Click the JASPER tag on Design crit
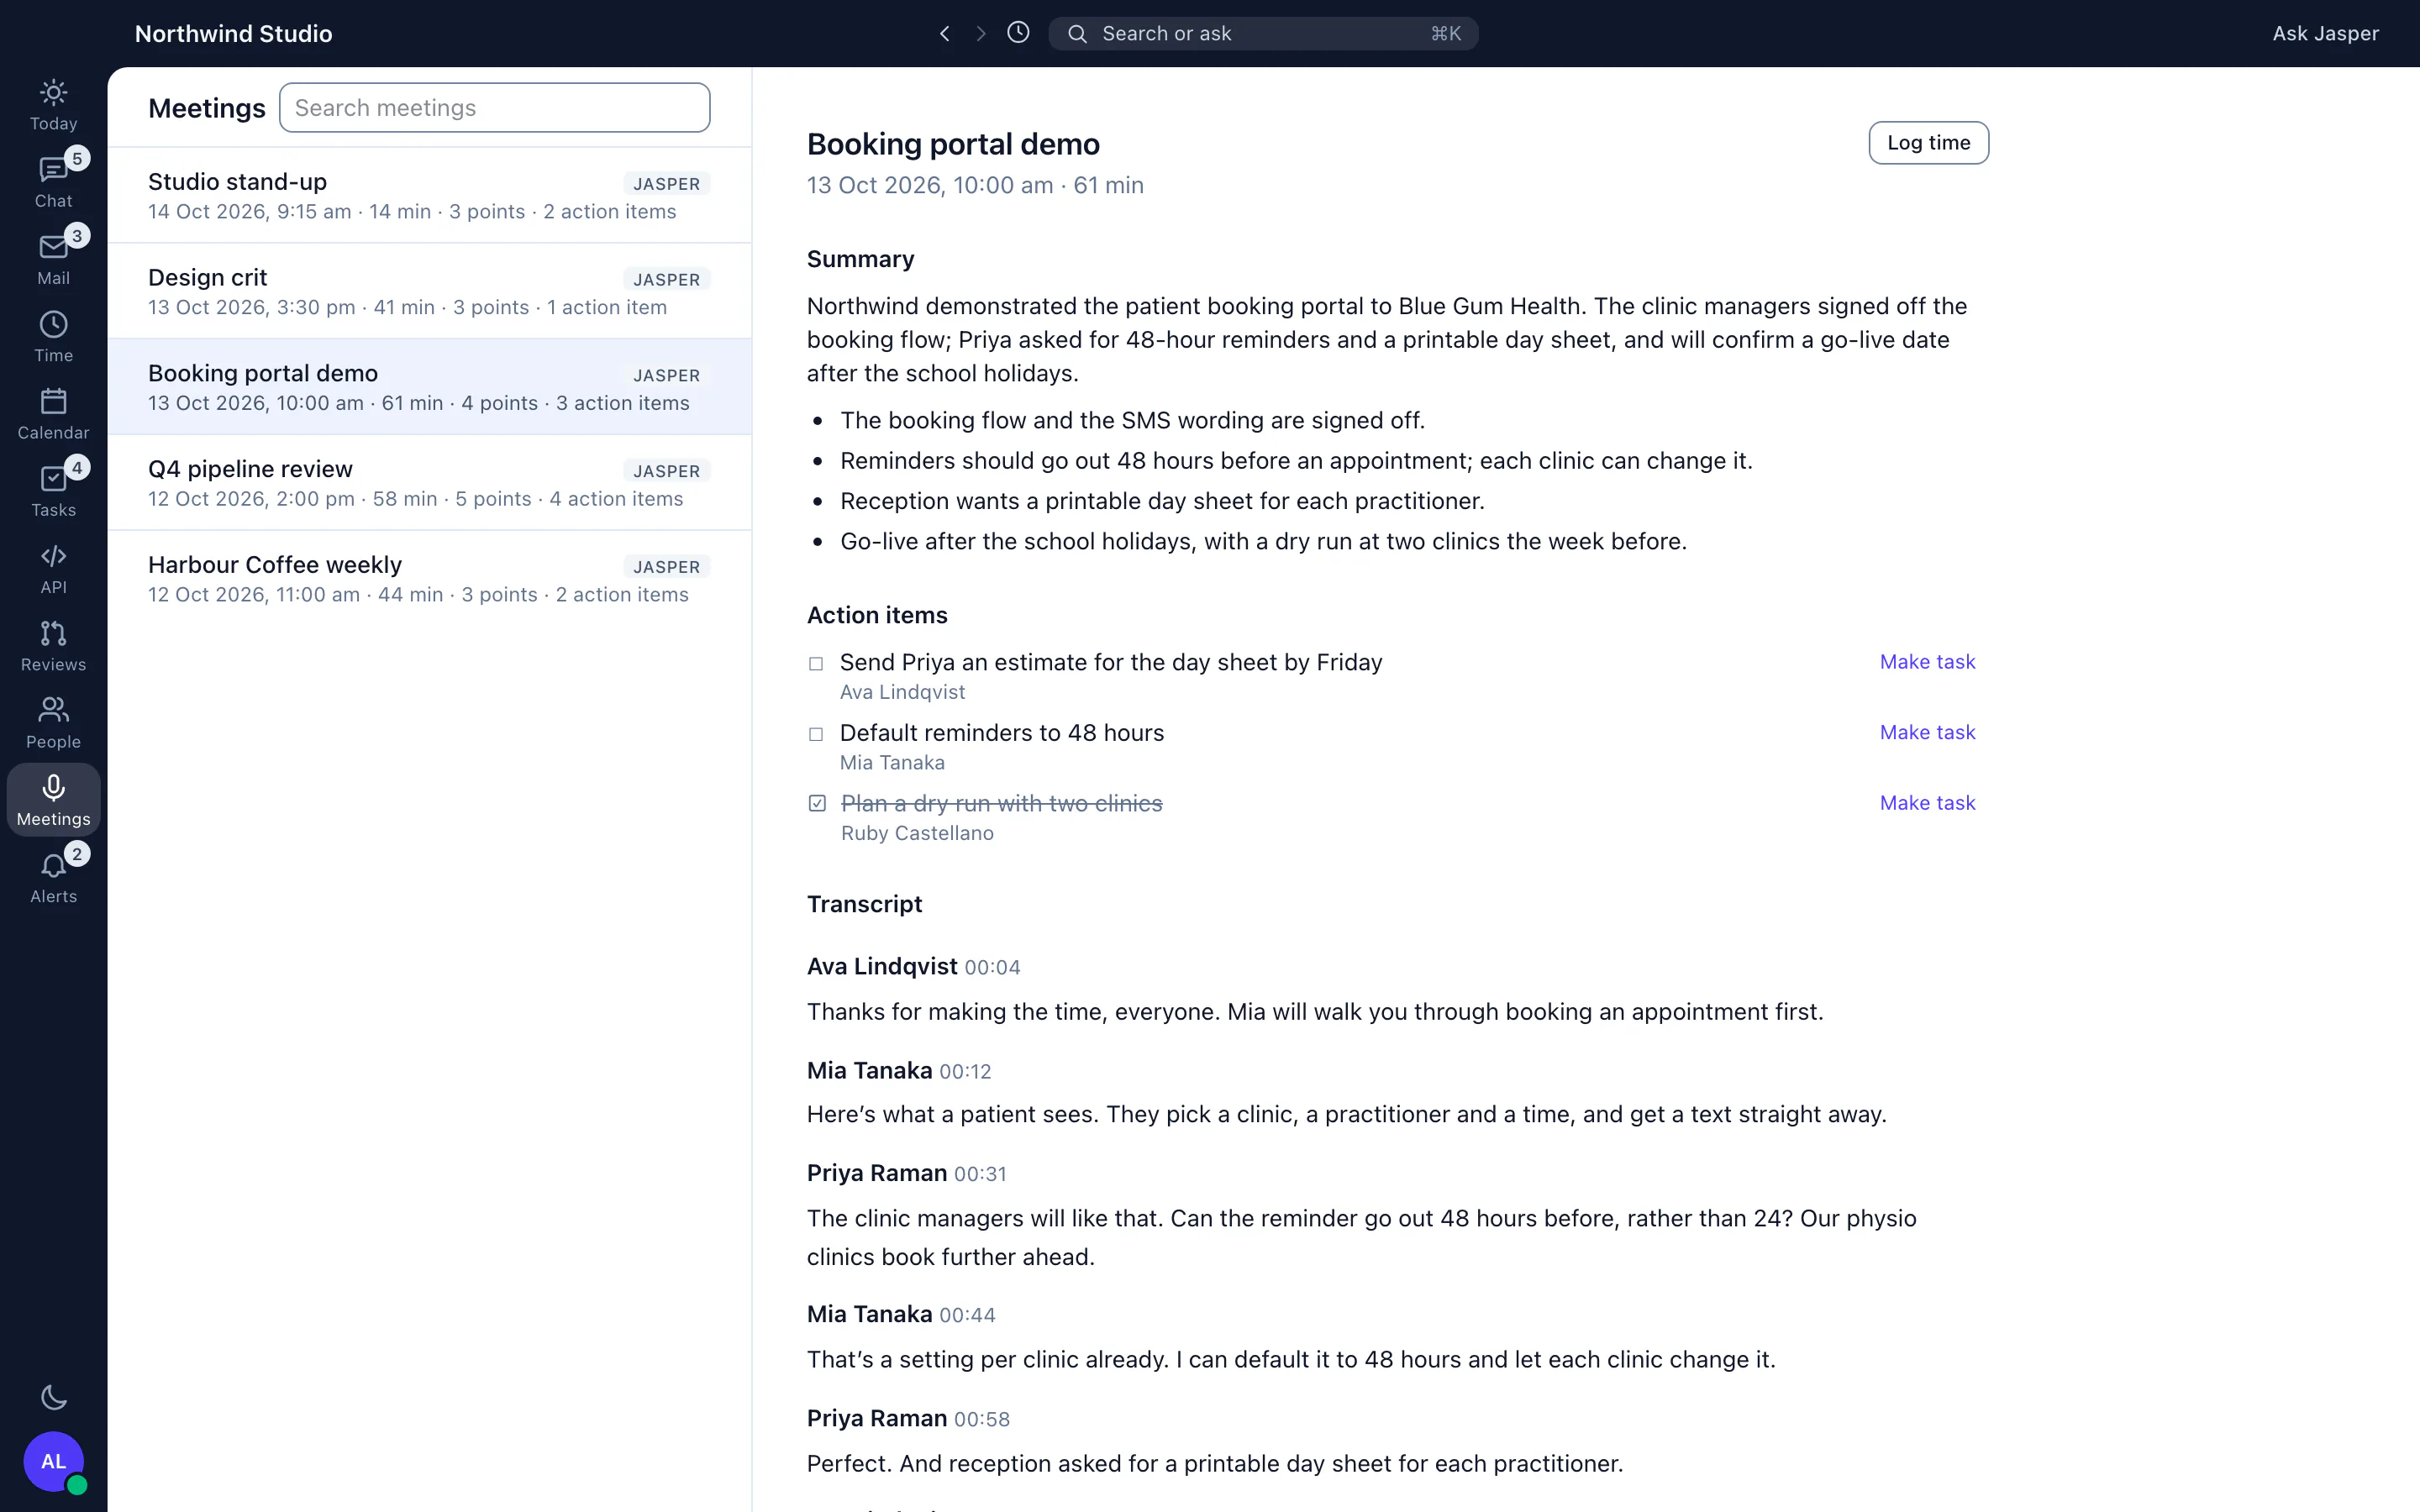Image resolution: width=2420 pixels, height=1512 pixels. [666, 280]
